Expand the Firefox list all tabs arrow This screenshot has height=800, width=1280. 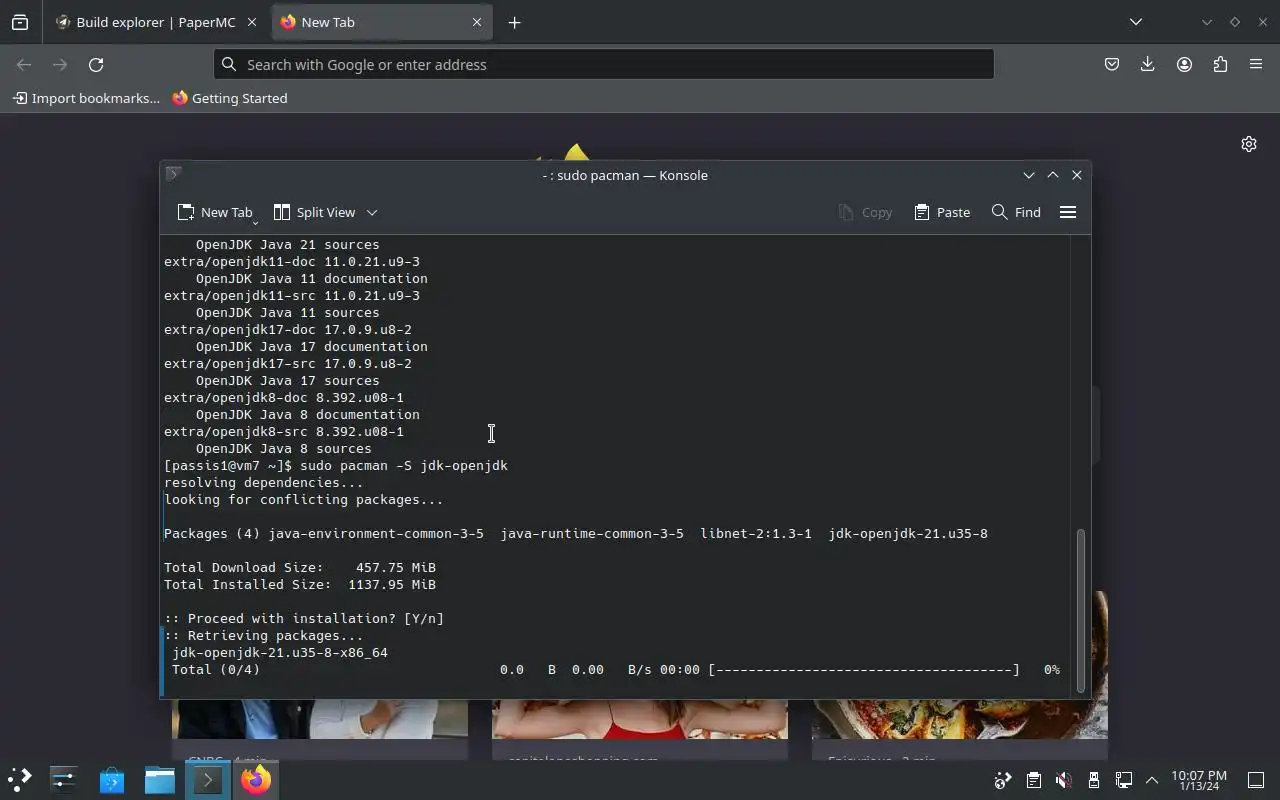1136,22
